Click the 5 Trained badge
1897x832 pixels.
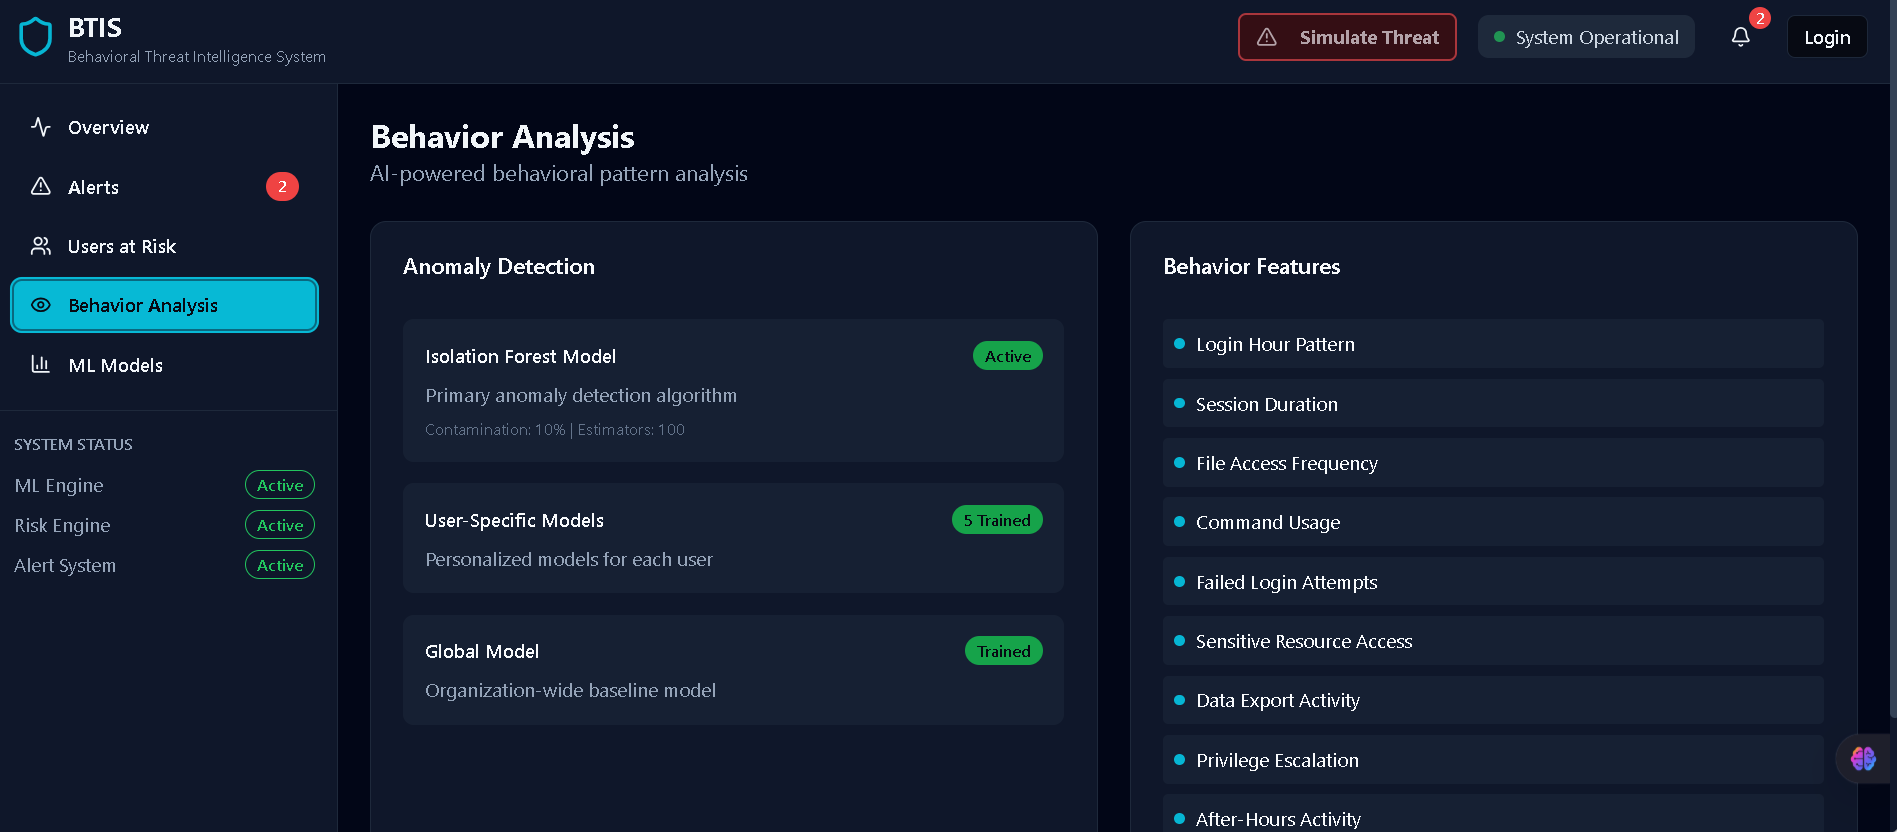point(996,520)
